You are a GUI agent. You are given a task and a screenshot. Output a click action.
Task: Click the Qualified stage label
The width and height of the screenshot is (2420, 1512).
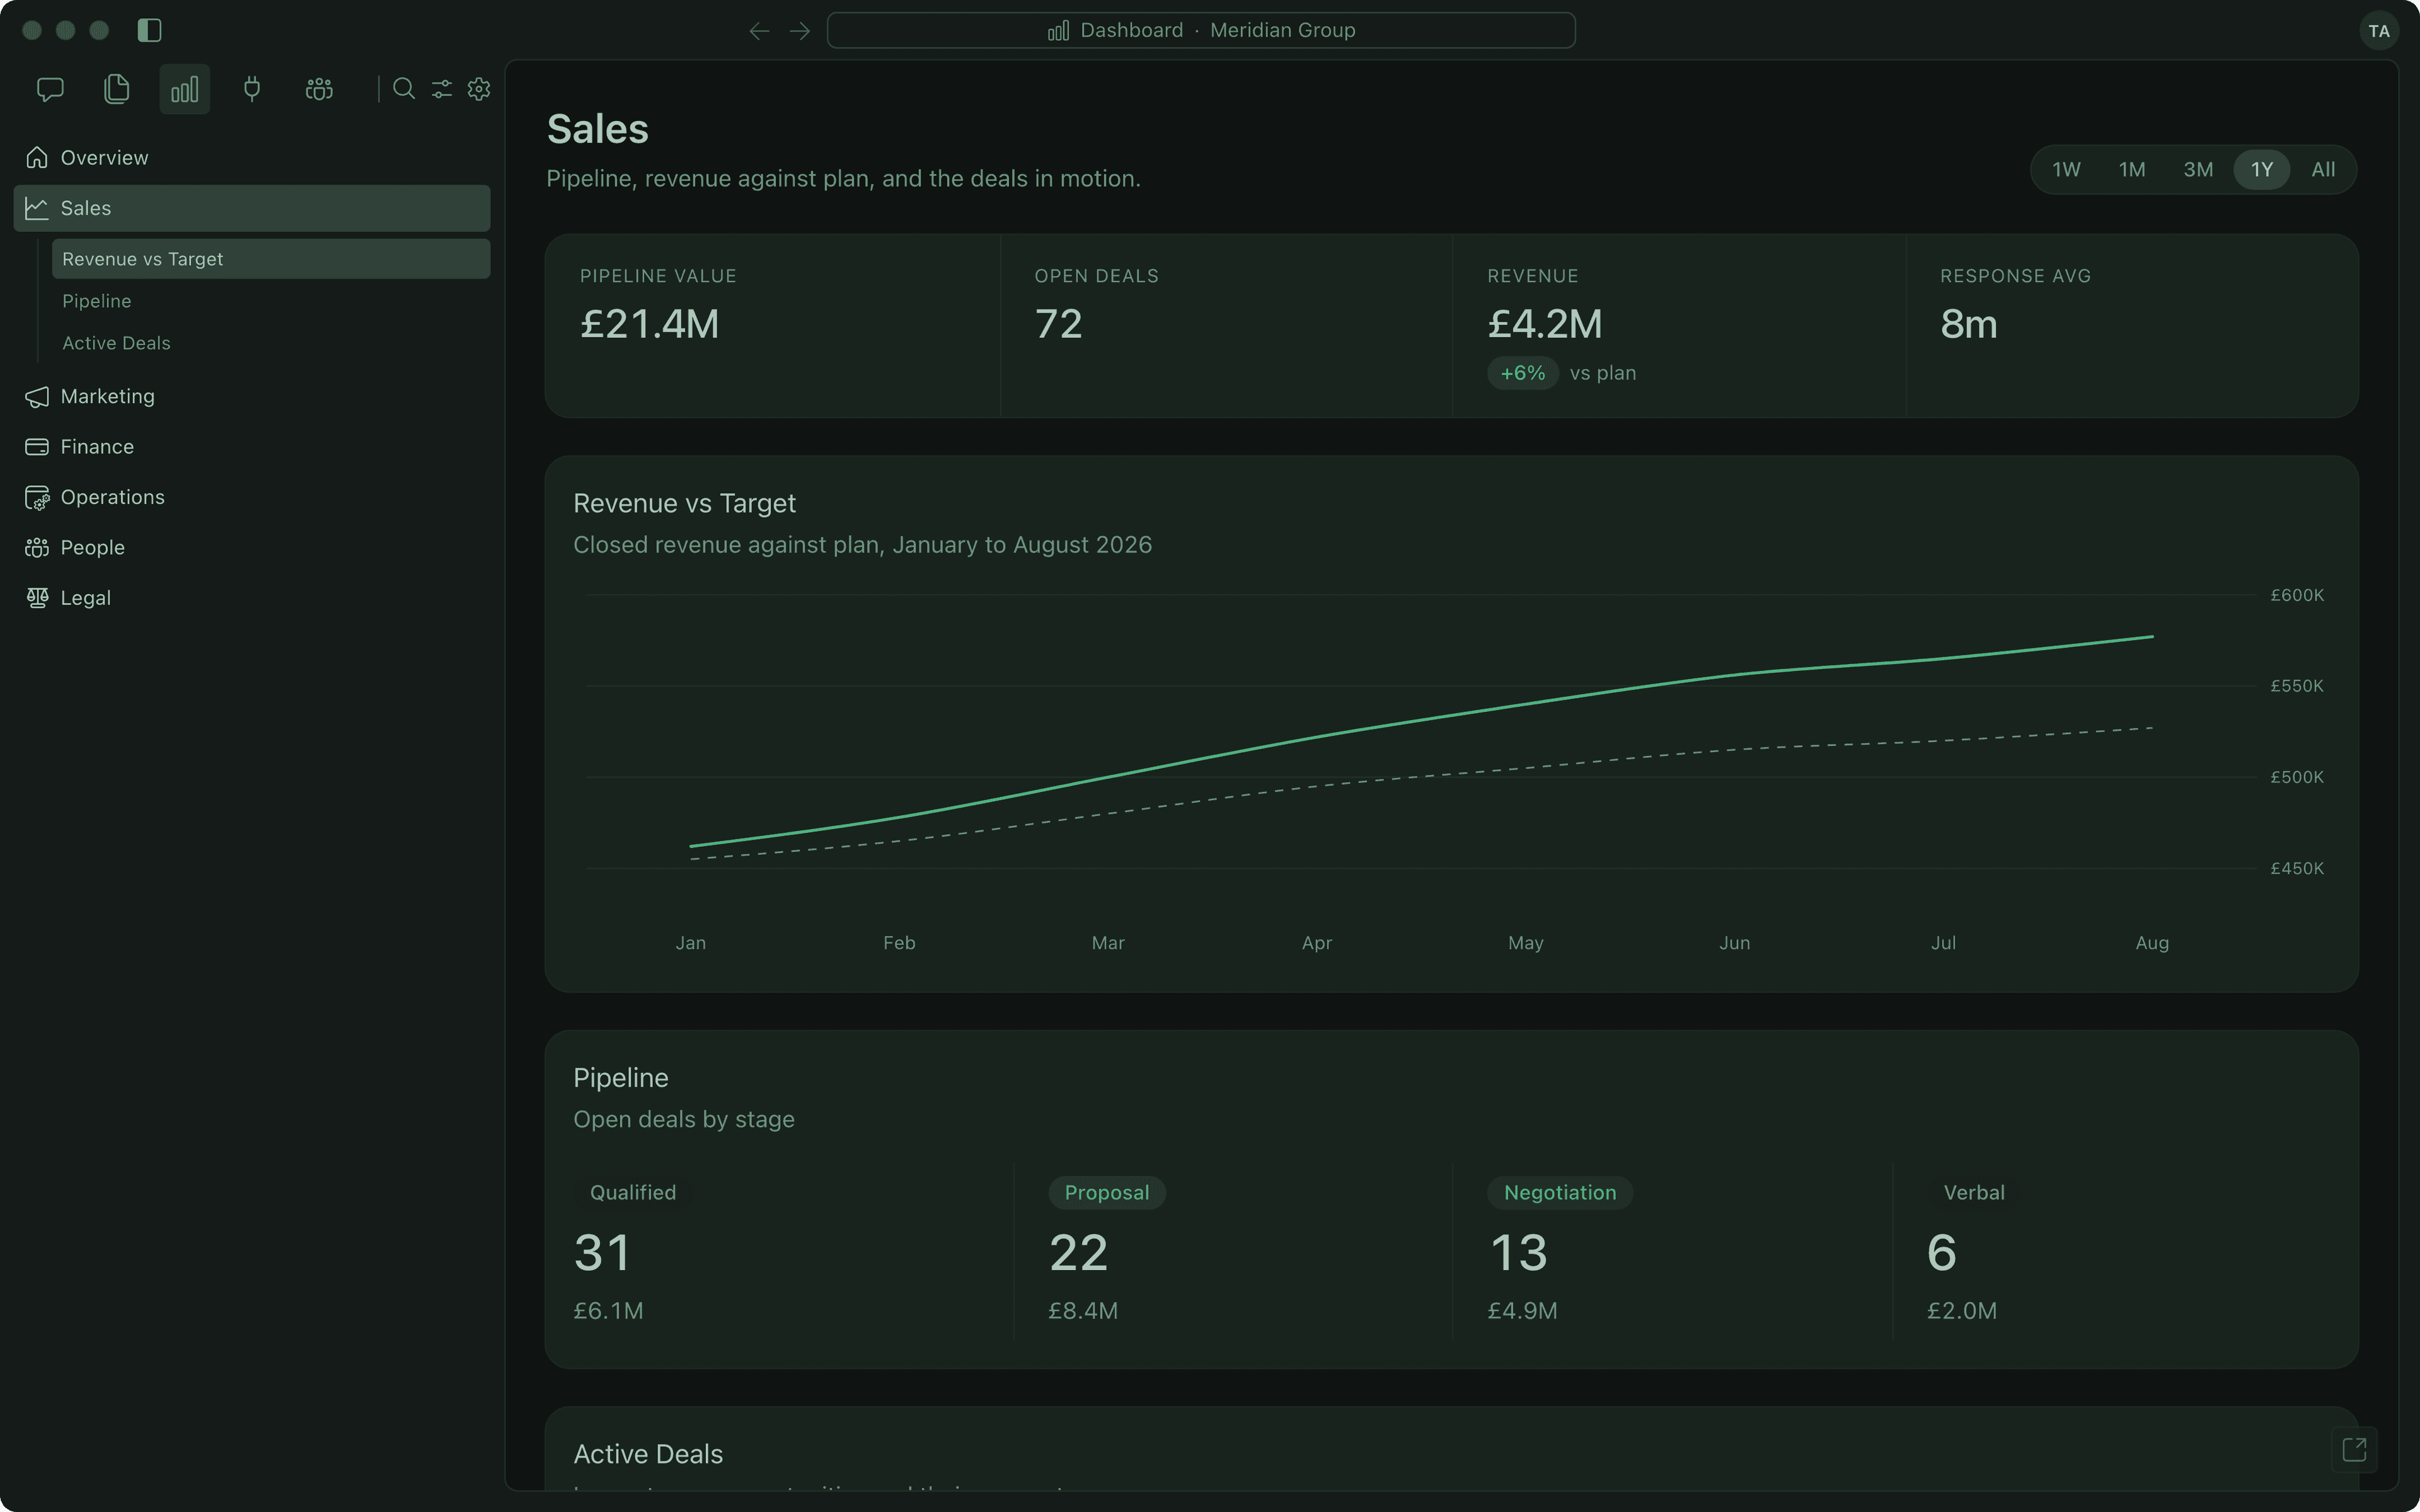tap(633, 1193)
